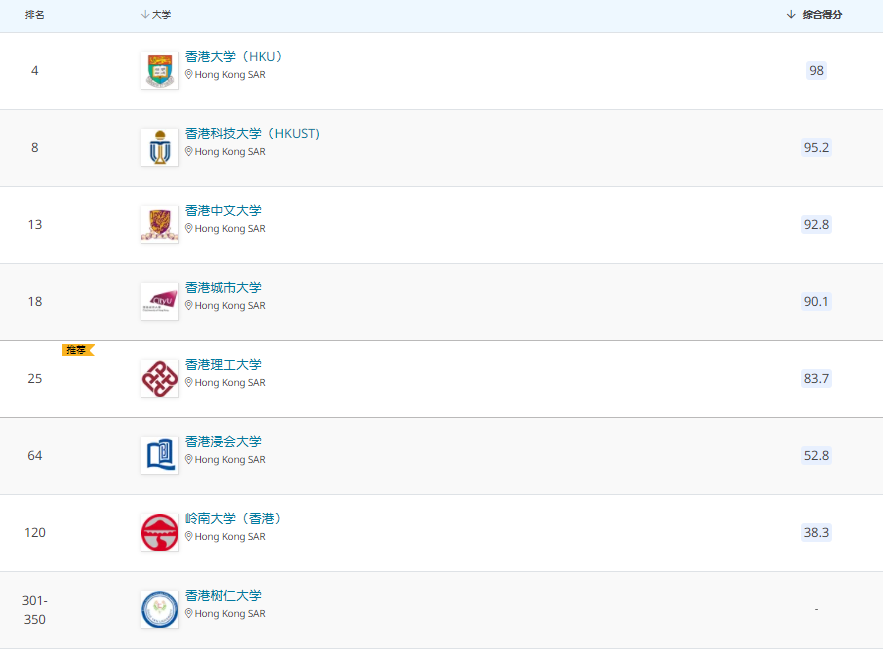Click rank number 18 for 香港城市大学
The image size is (883, 649).
coord(35,301)
